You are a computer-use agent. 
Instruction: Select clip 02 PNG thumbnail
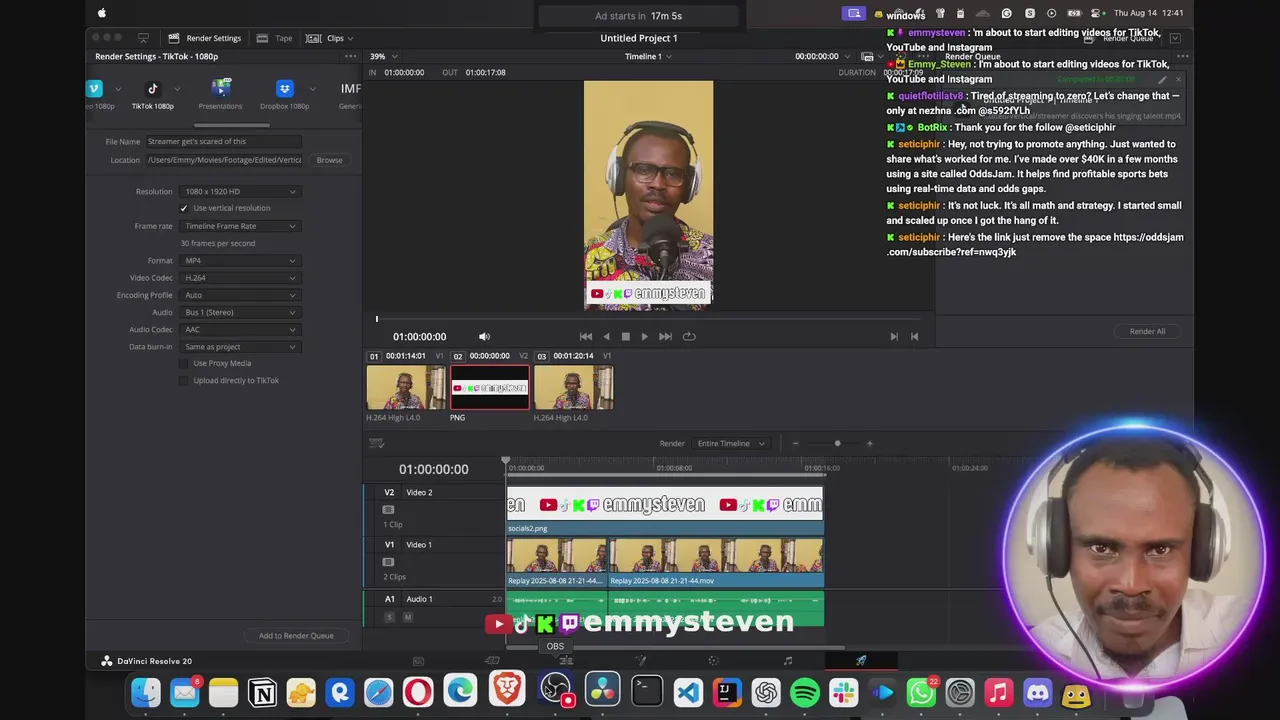point(490,388)
